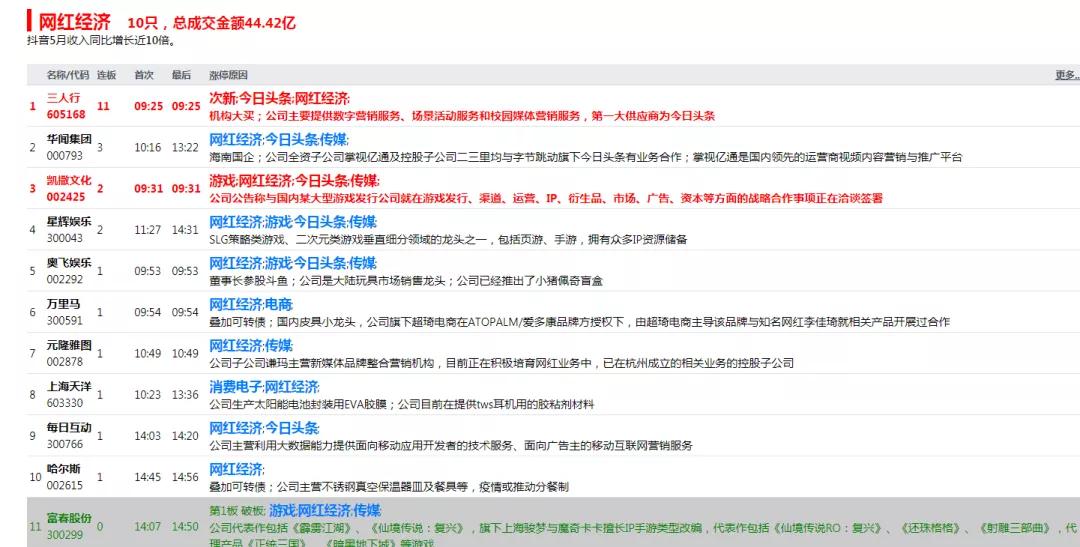Click the 抖音5月收入同比增长近10倍 subtitle
This screenshot has width=1080, height=547.
(102, 40)
